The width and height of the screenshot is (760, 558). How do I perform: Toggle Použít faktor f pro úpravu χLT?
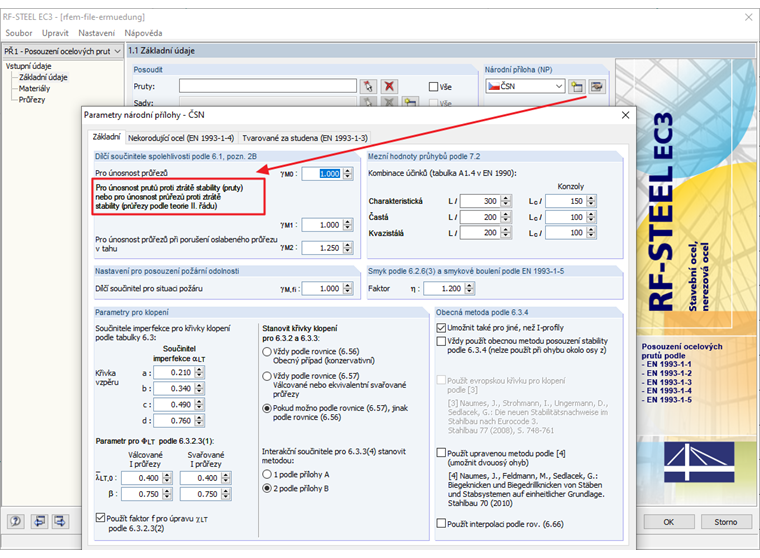[100, 518]
